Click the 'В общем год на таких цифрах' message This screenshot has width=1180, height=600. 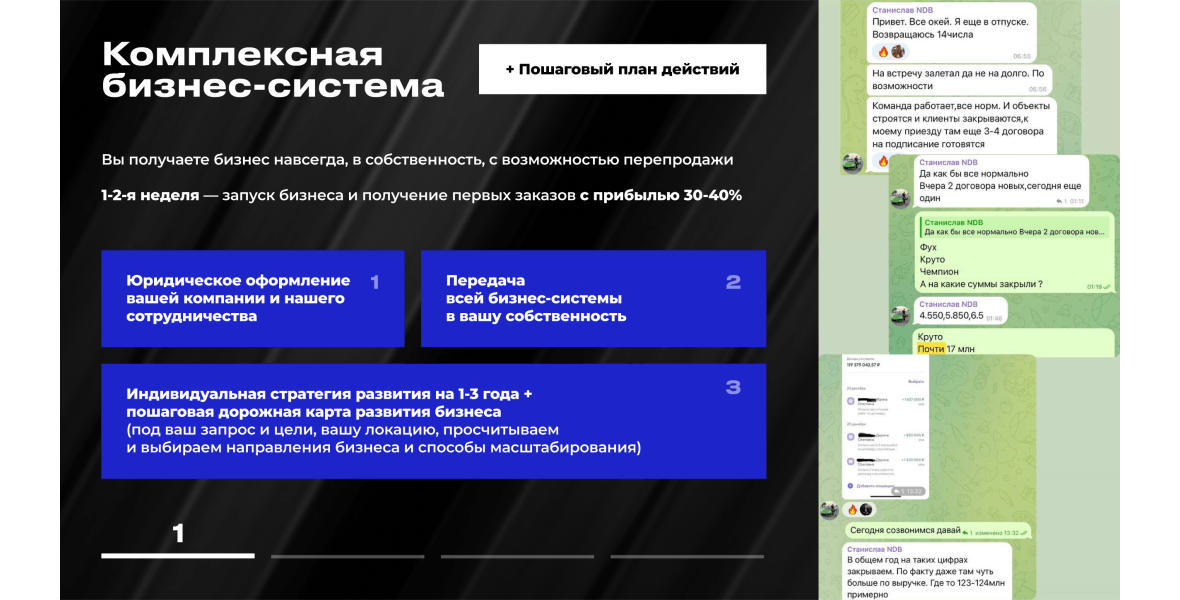click(x=927, y=572)
